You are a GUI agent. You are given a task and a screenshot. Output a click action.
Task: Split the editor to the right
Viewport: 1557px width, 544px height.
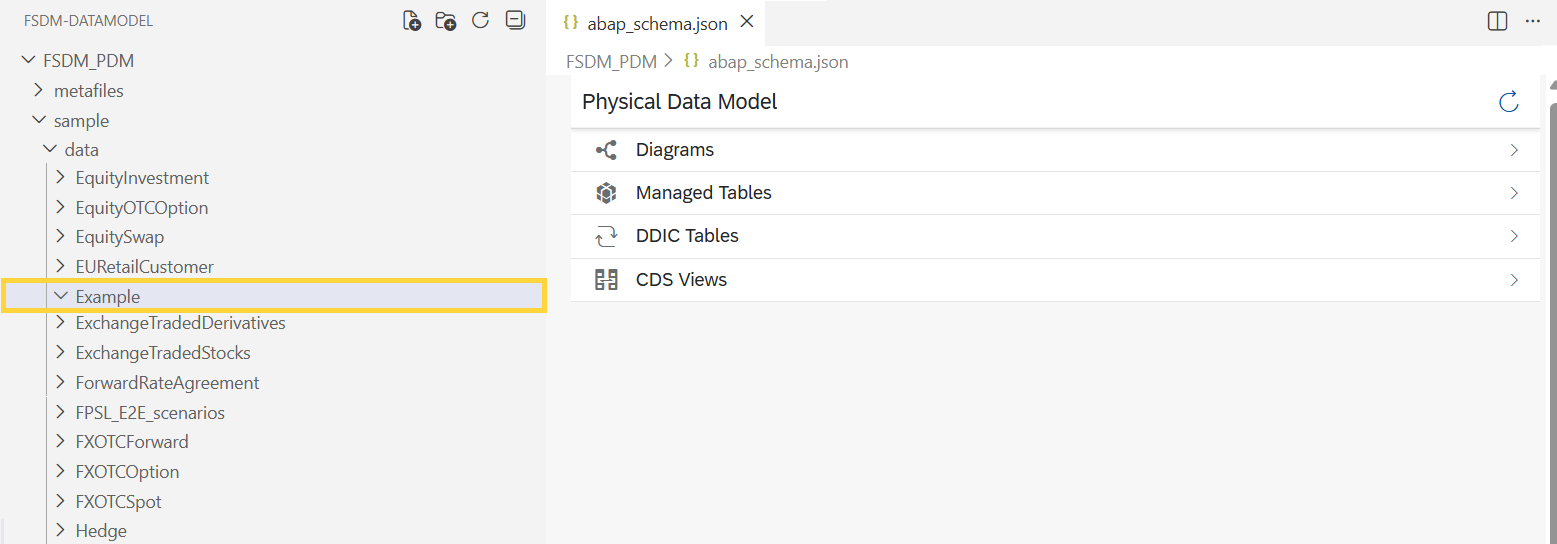click(x=1497, y=21)
